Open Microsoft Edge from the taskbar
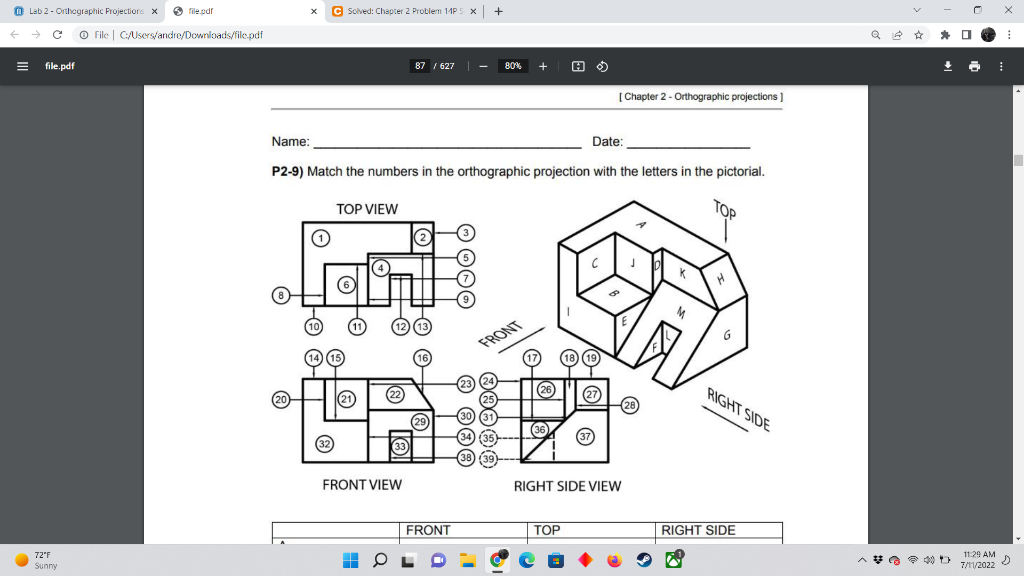 [525, 562]
